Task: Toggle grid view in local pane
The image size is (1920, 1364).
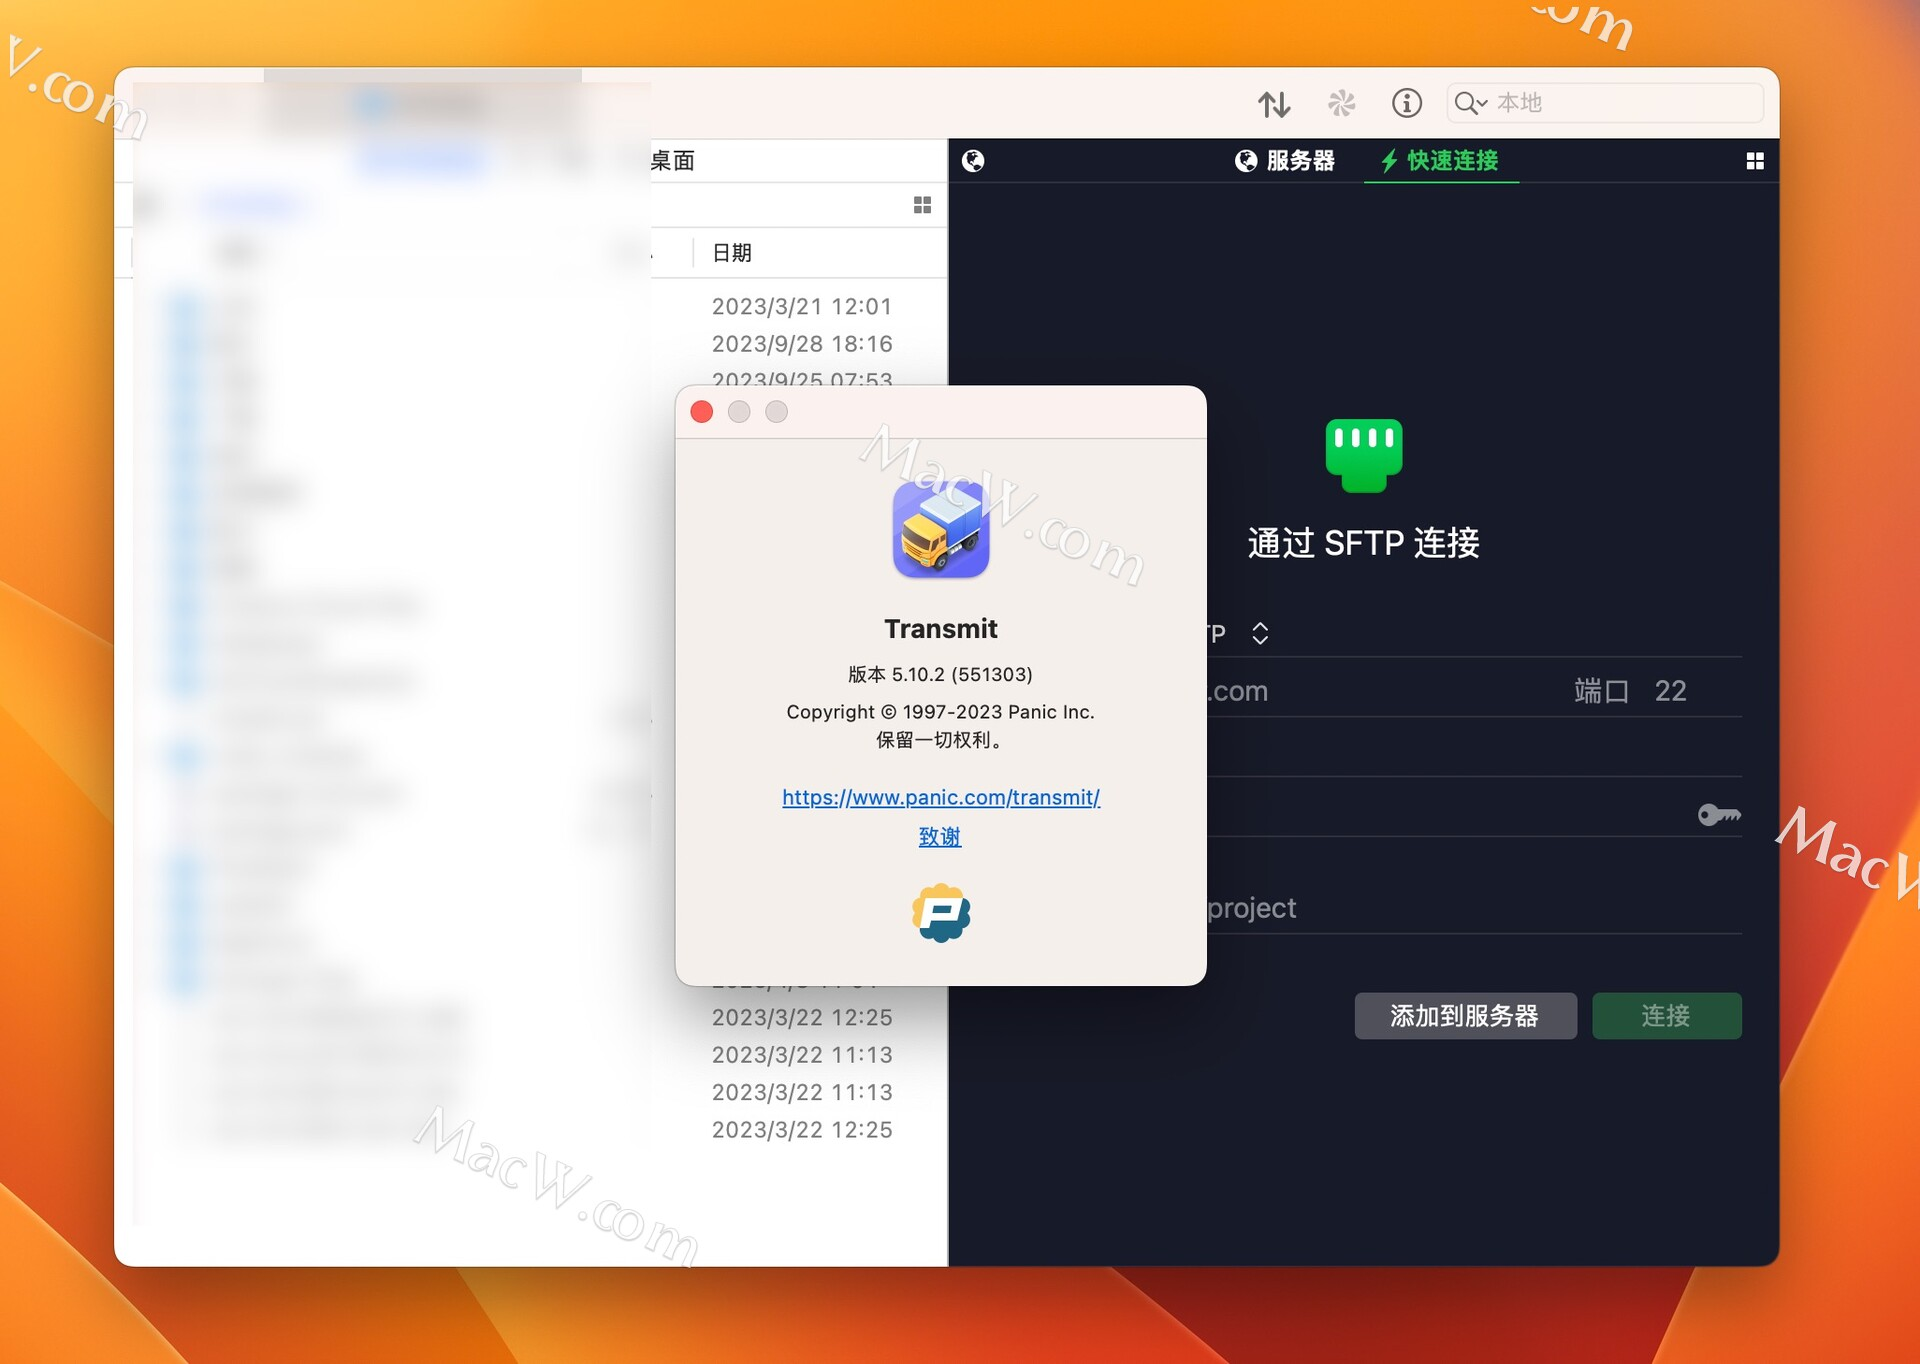Action: click(x=922, y=205)
